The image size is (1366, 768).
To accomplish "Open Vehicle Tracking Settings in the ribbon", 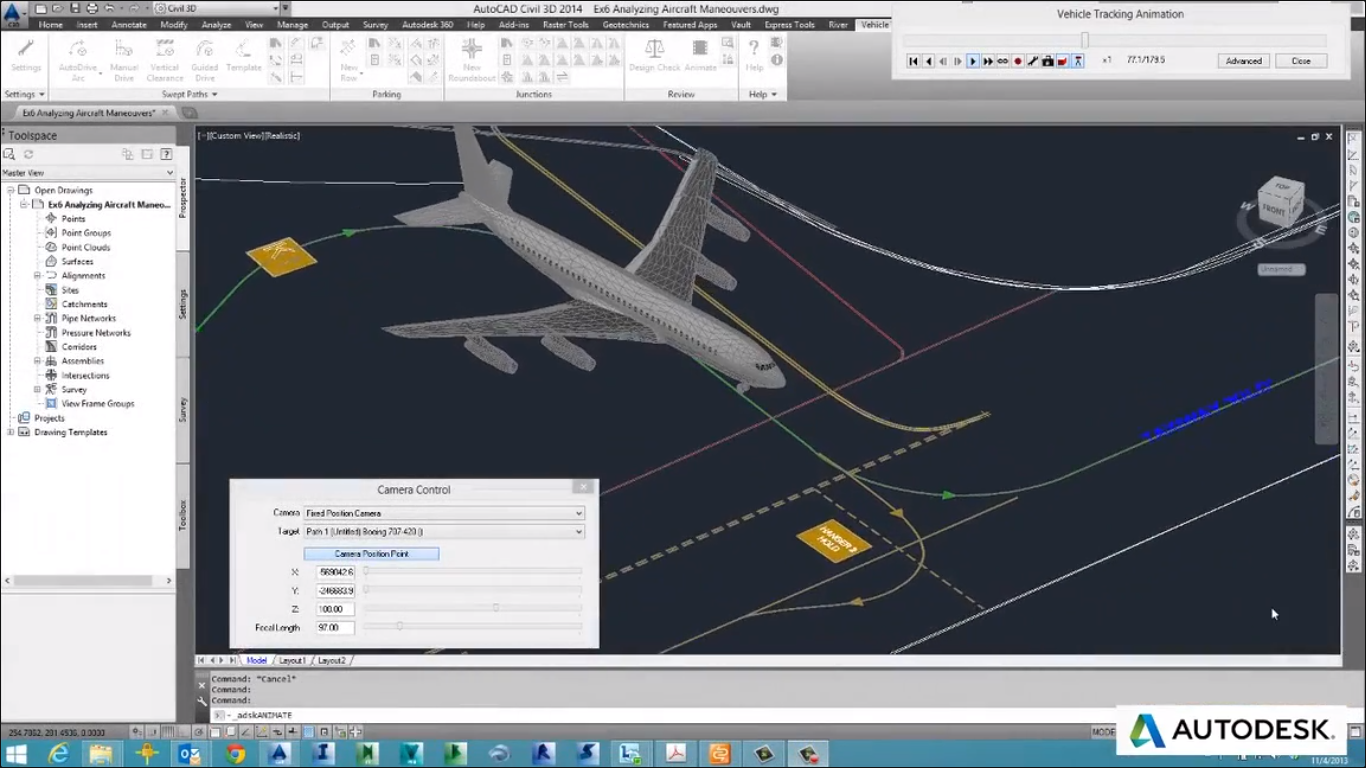I will click(x=25, y=56).
